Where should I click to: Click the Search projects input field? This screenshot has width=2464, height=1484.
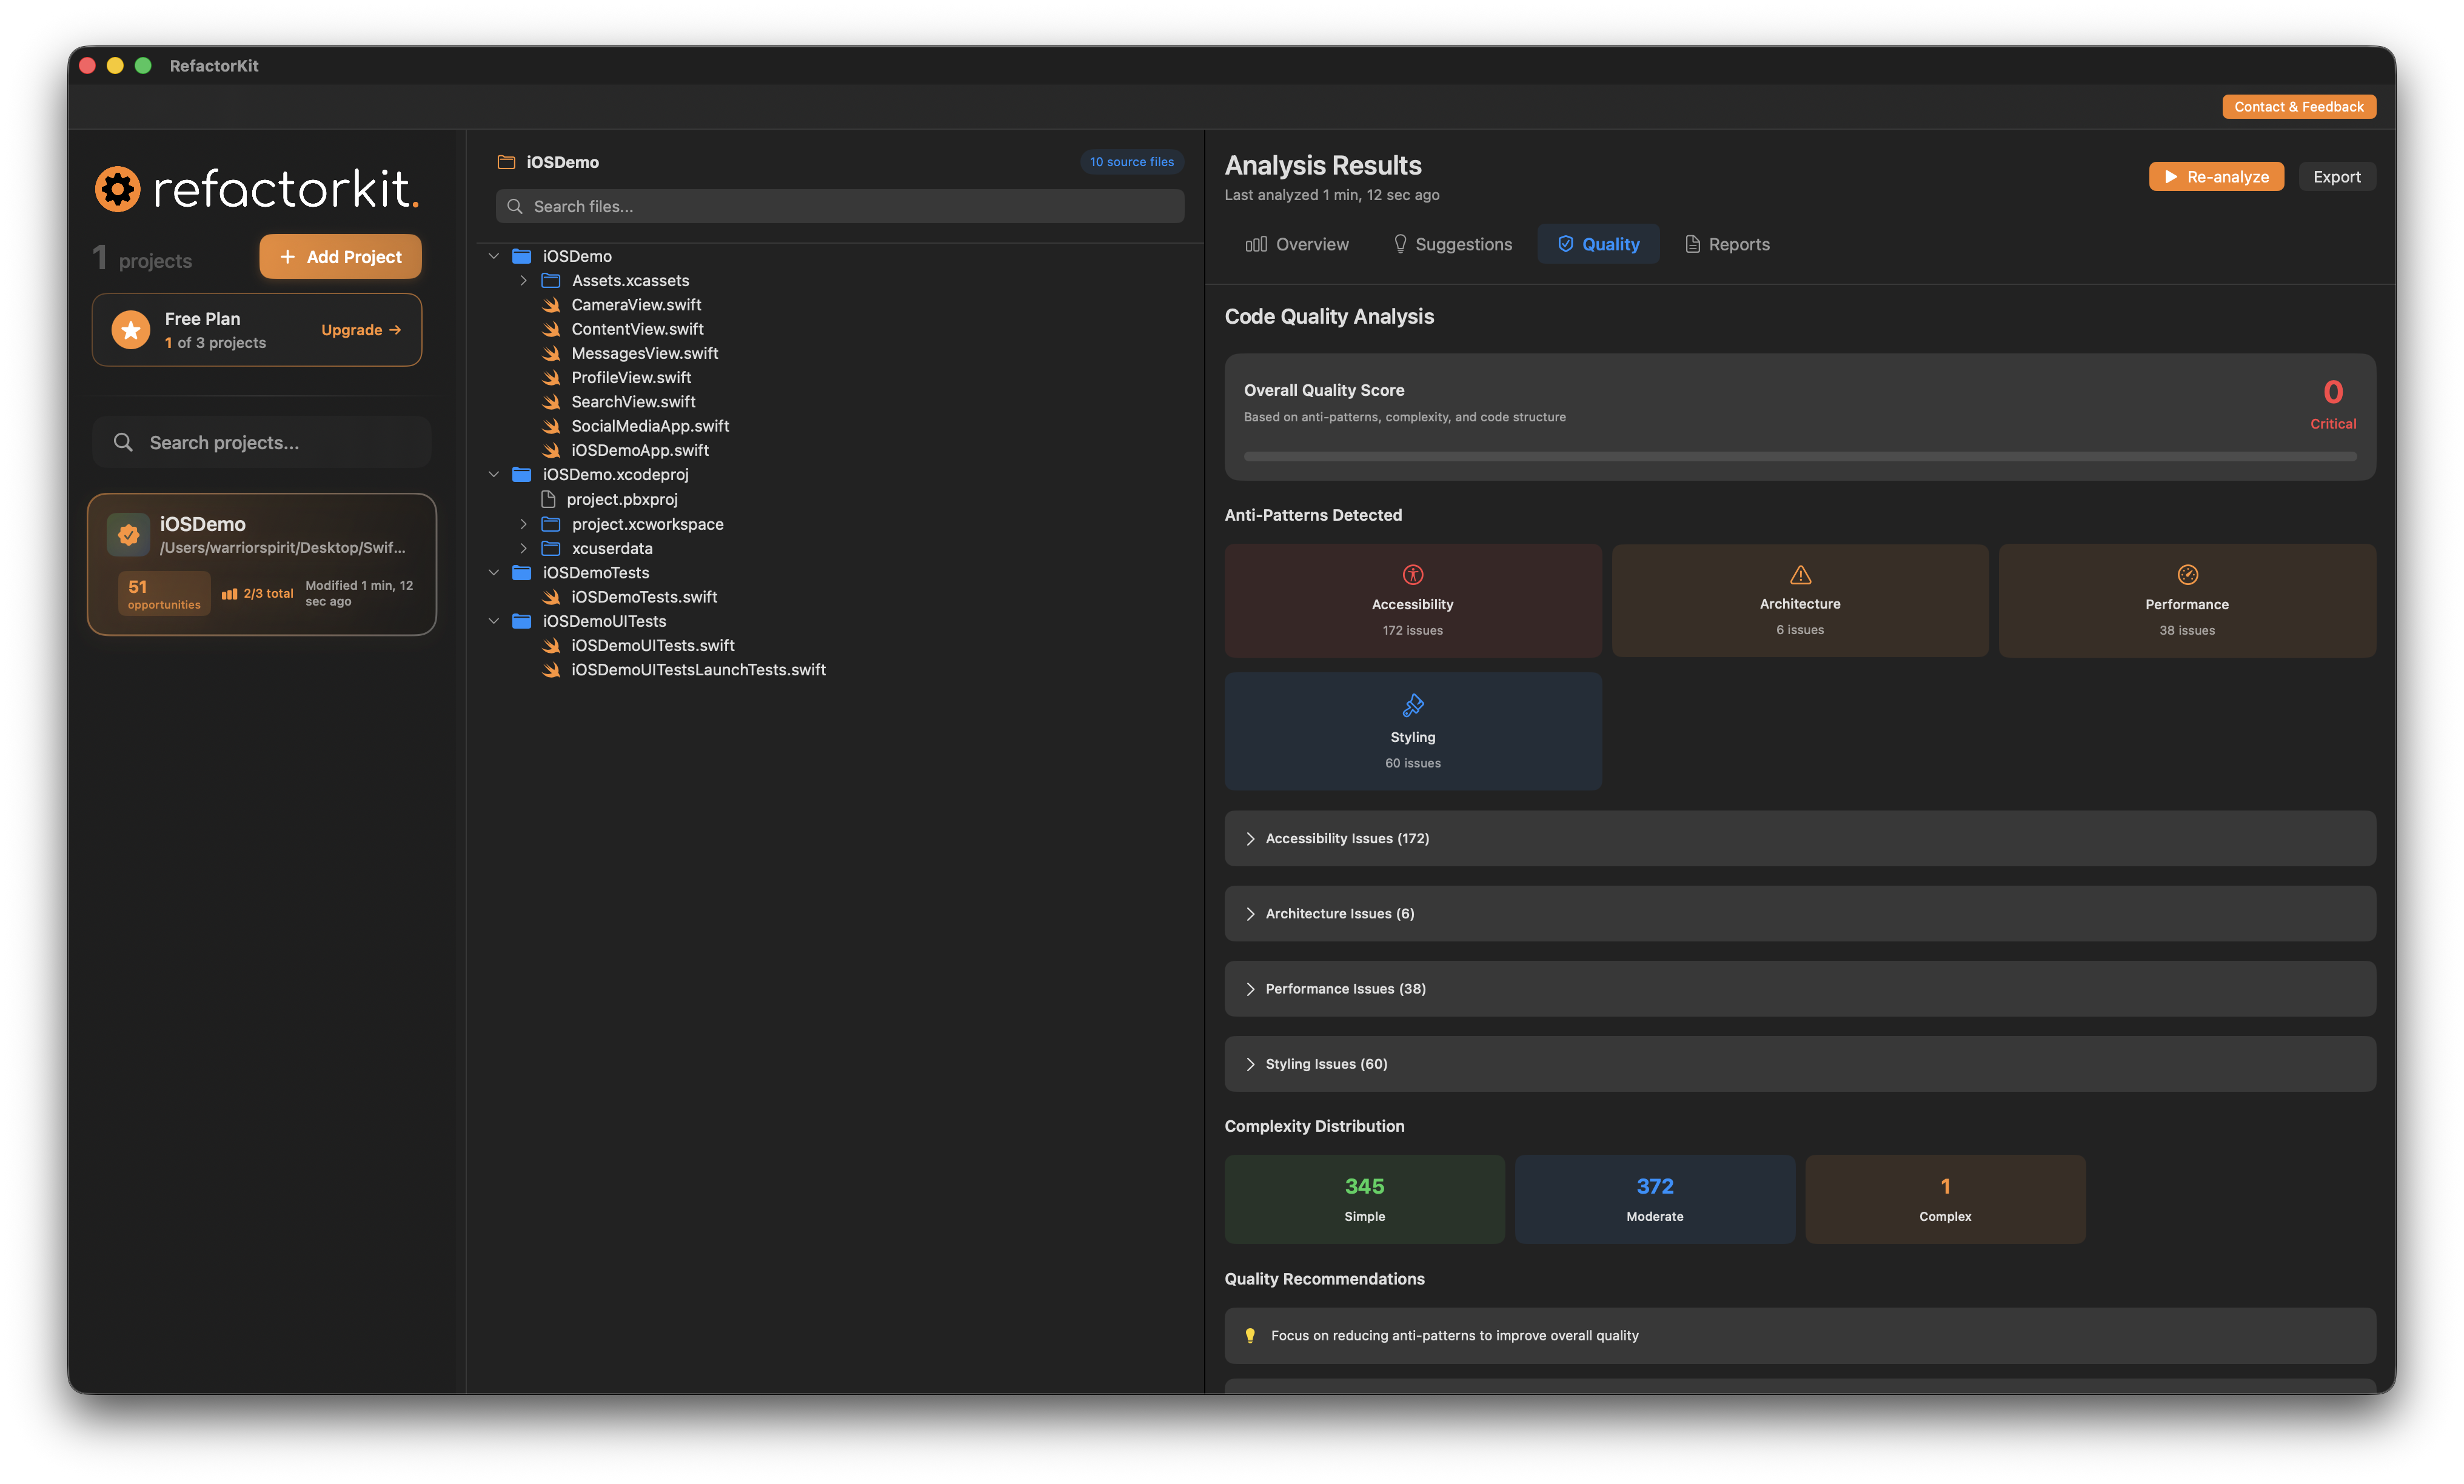(x=262, y=442)
